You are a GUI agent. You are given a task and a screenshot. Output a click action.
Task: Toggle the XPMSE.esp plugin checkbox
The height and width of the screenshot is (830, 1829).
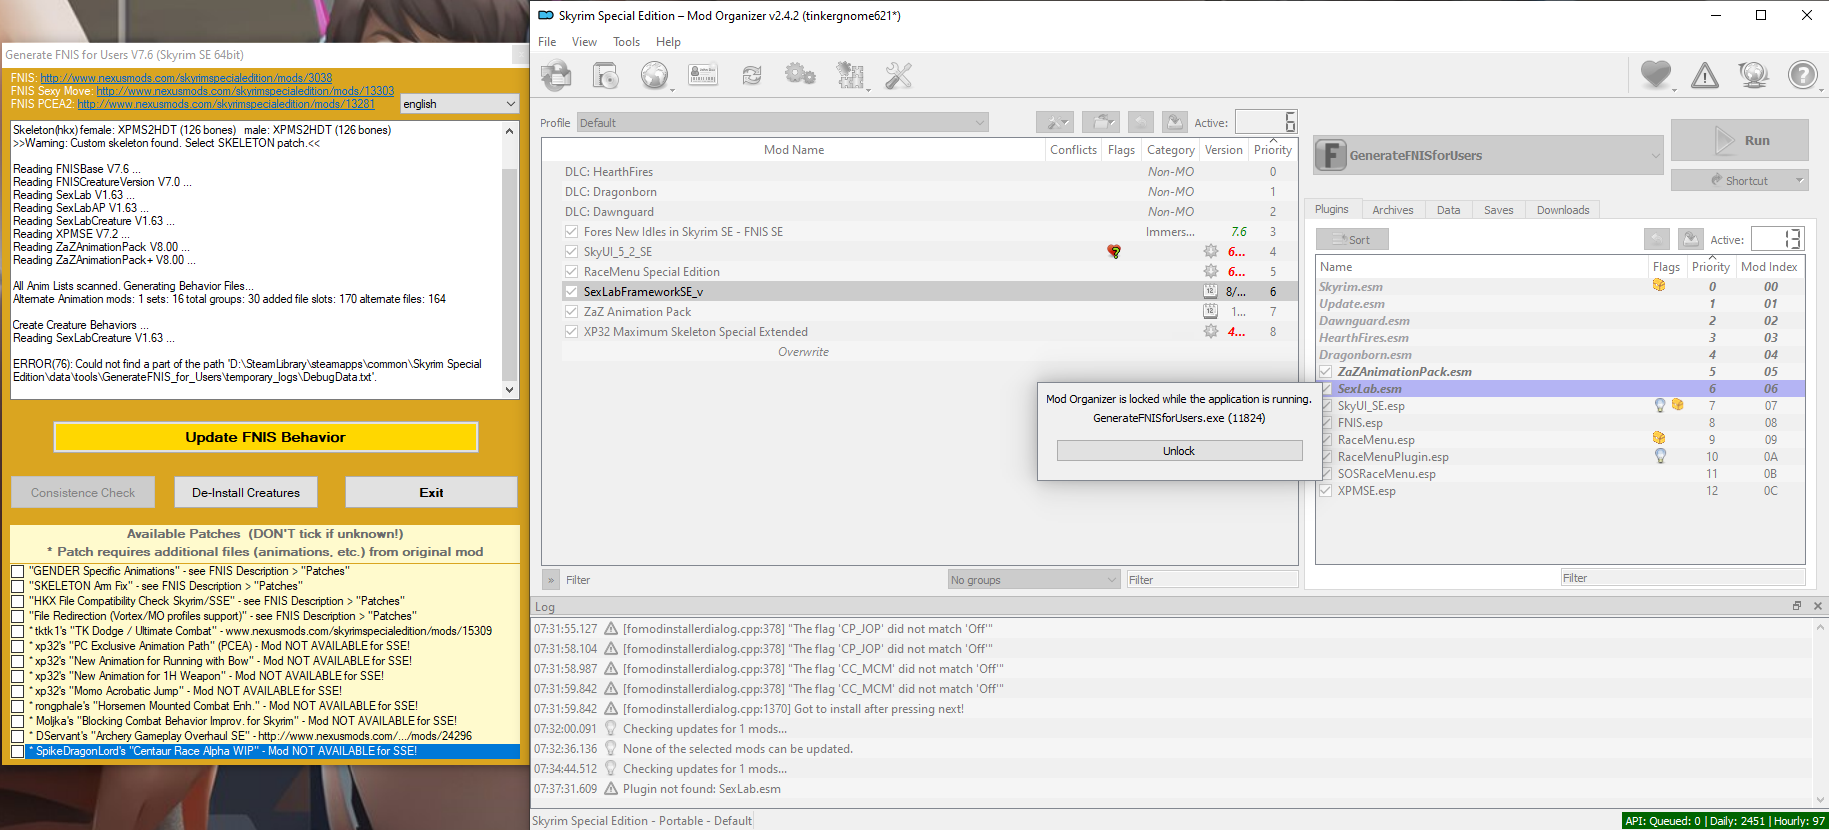pos(1325,491)
